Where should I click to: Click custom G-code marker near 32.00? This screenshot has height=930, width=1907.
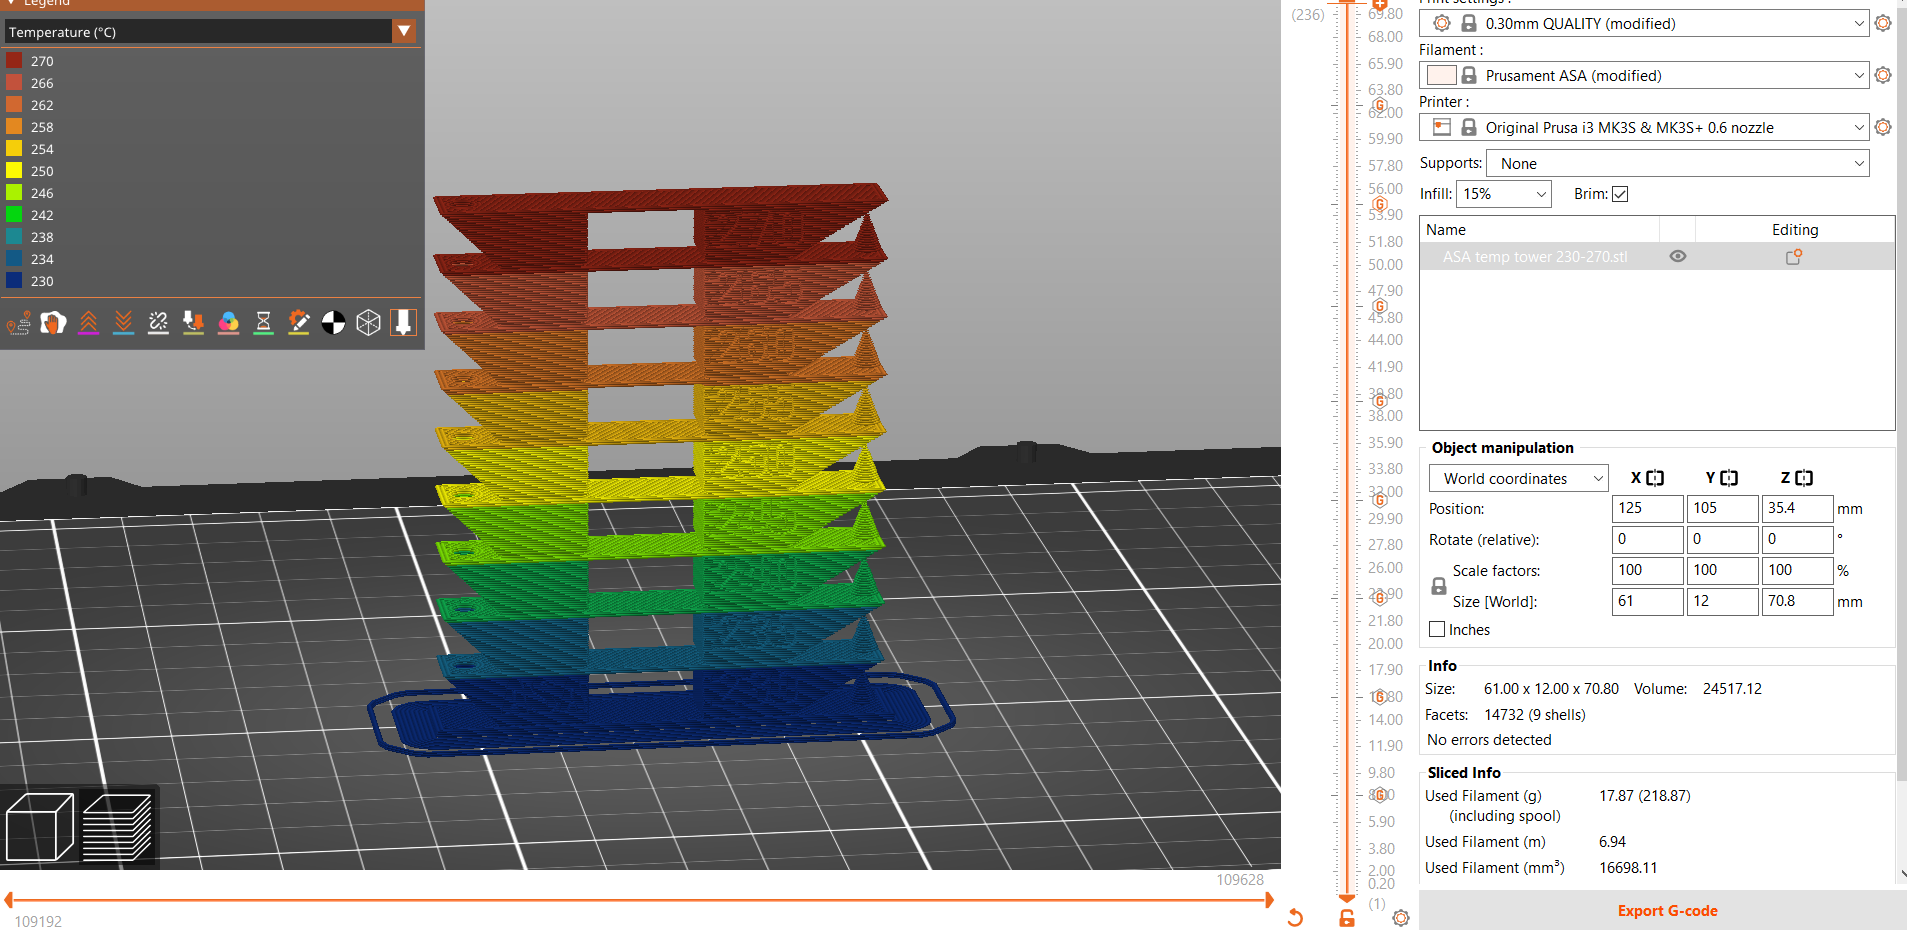pos(1380,499)
